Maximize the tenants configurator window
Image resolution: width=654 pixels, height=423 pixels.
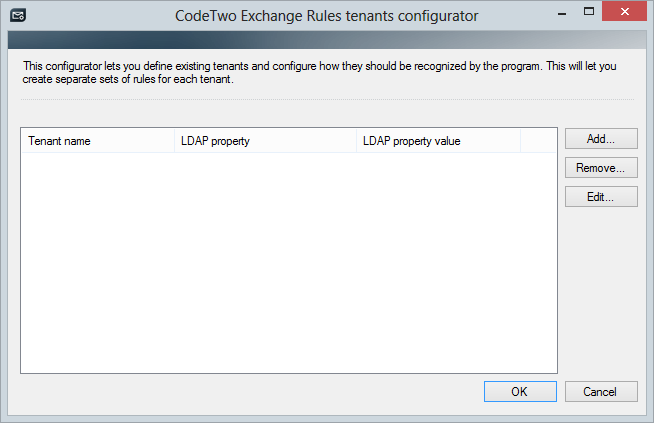[589, 12]
